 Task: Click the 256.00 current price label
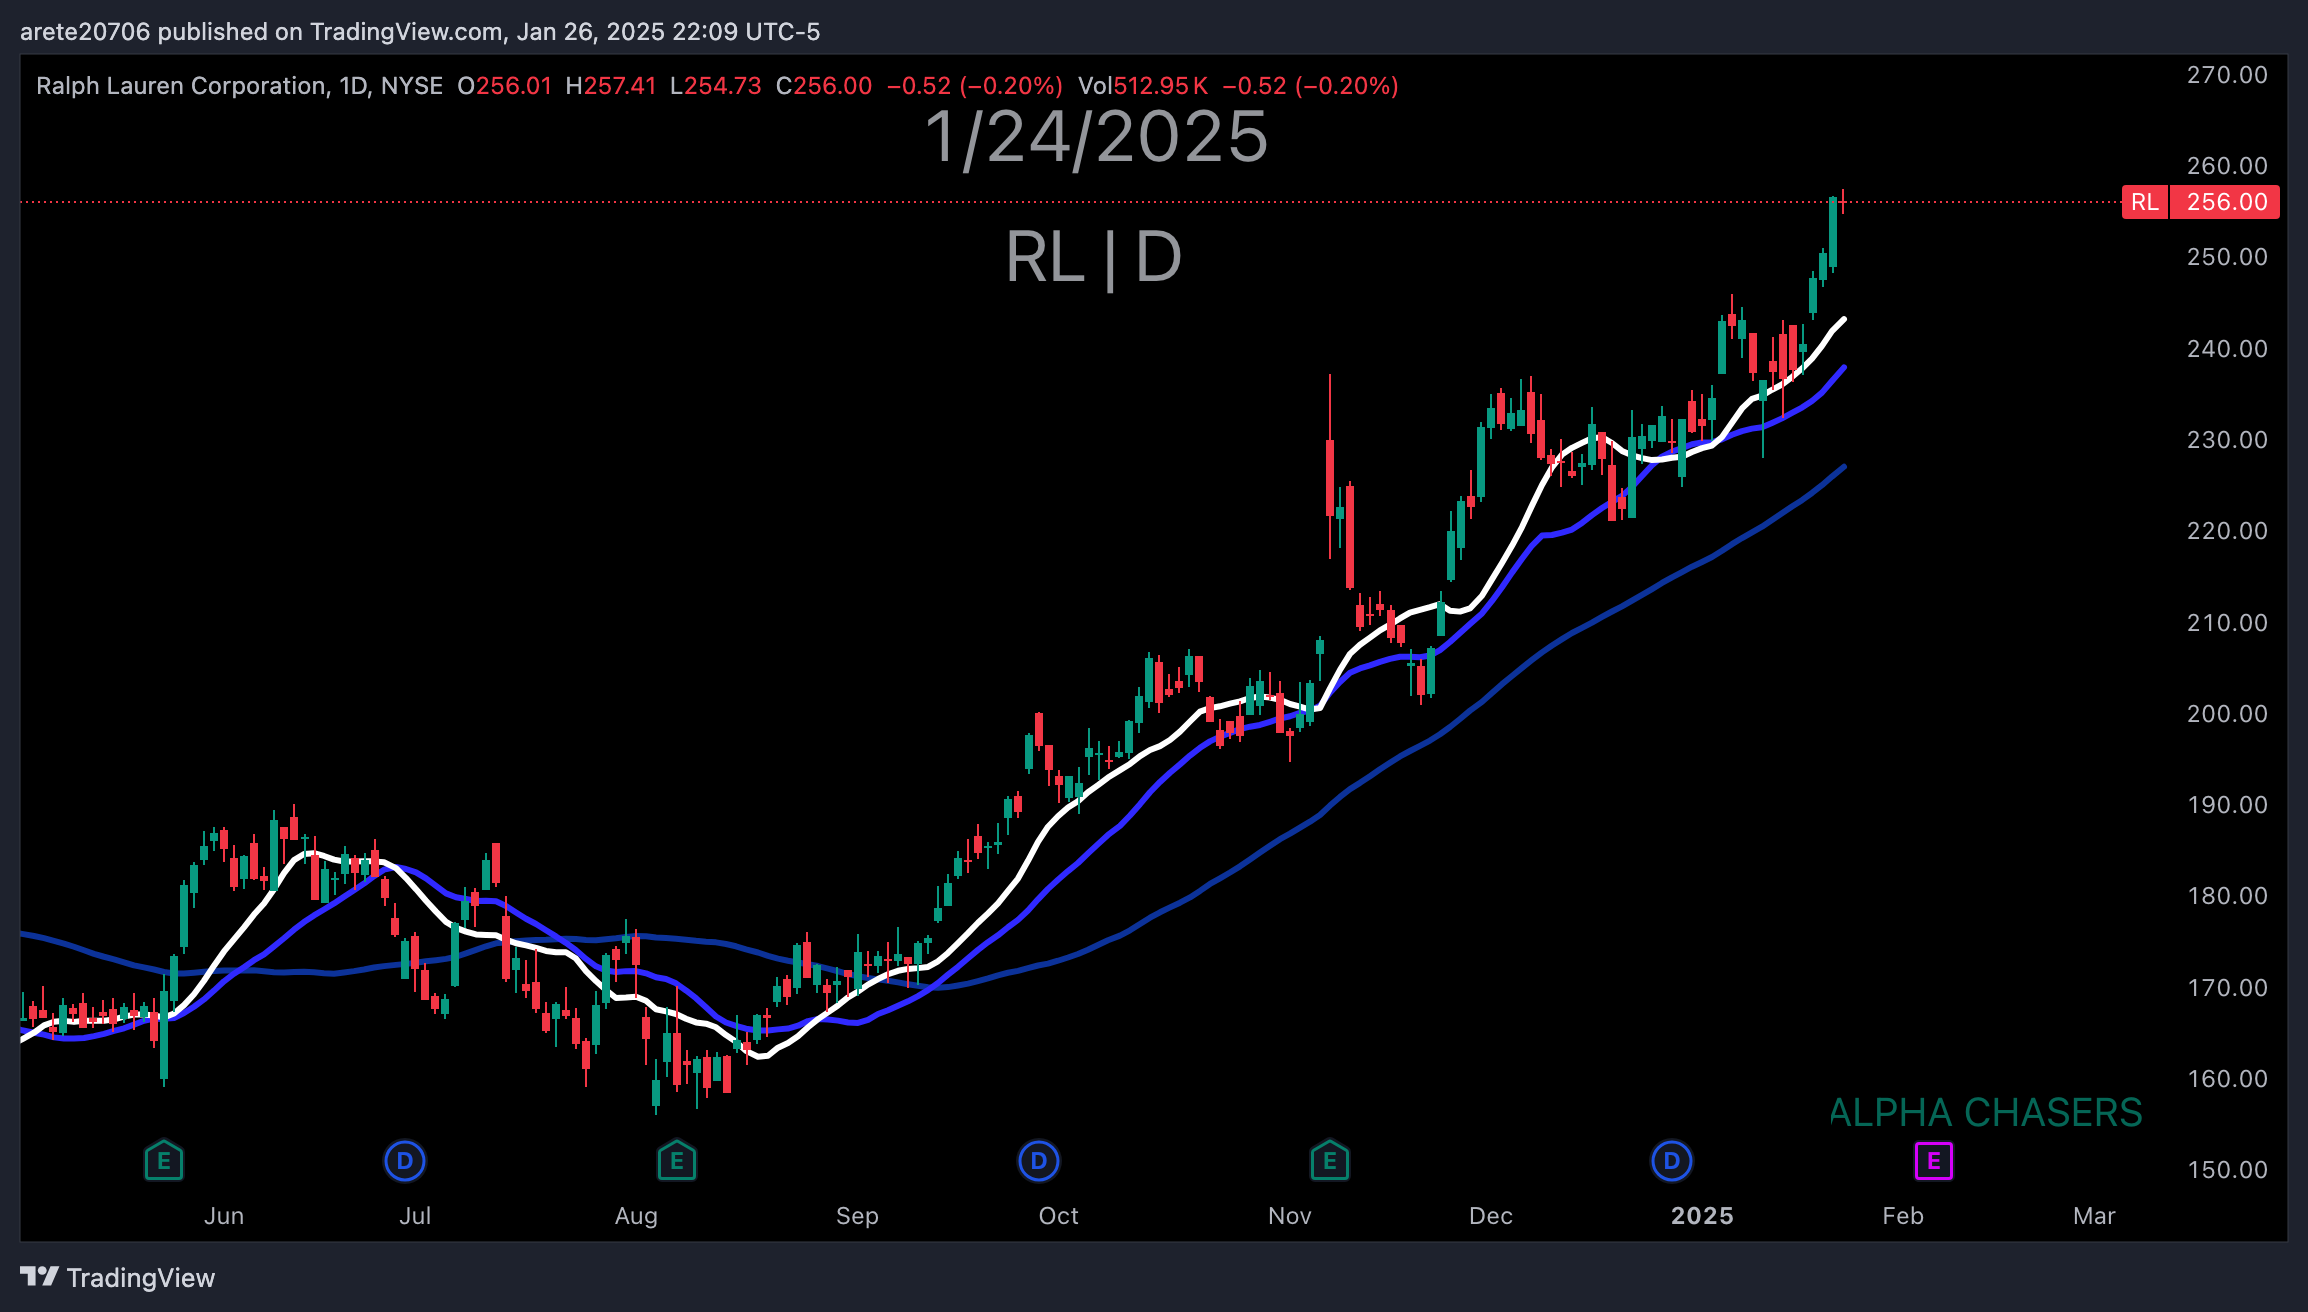coord(2226,202)
